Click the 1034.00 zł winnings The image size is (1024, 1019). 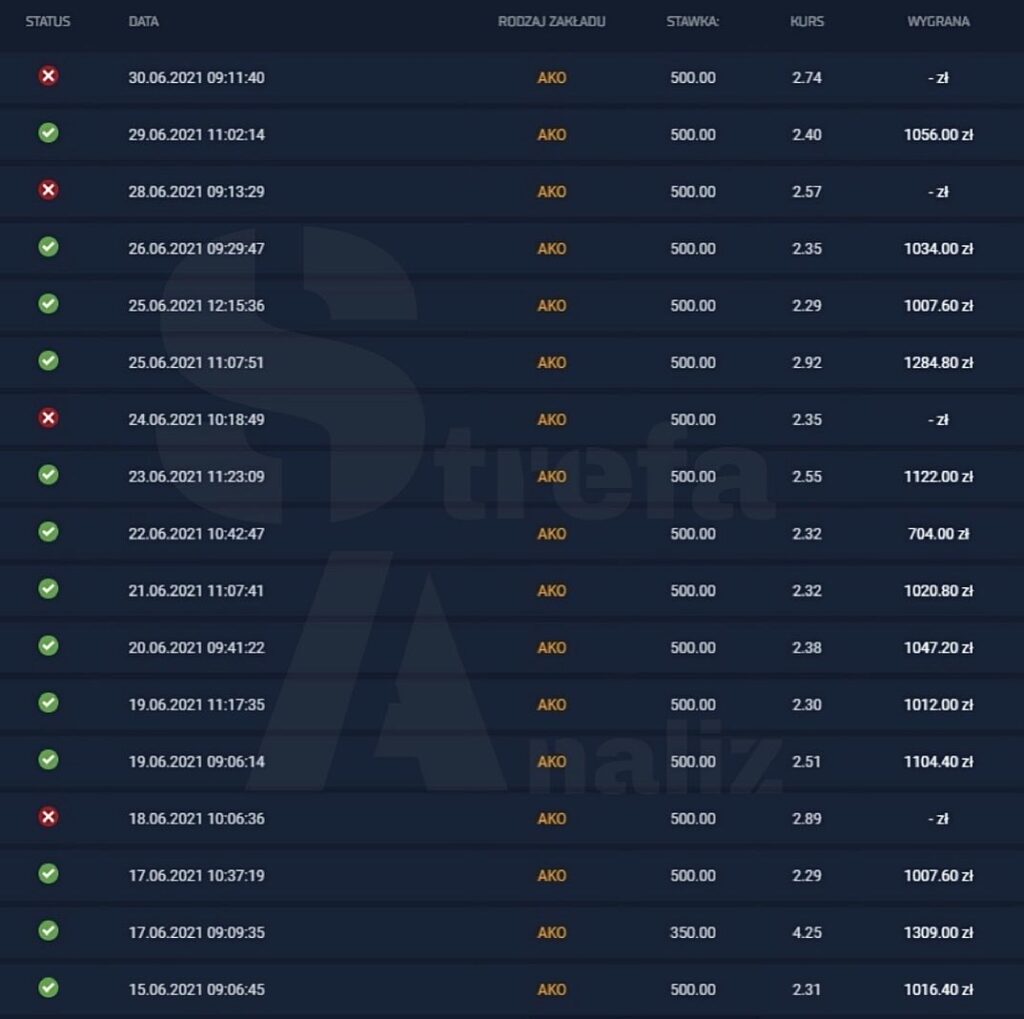point(938,249)
